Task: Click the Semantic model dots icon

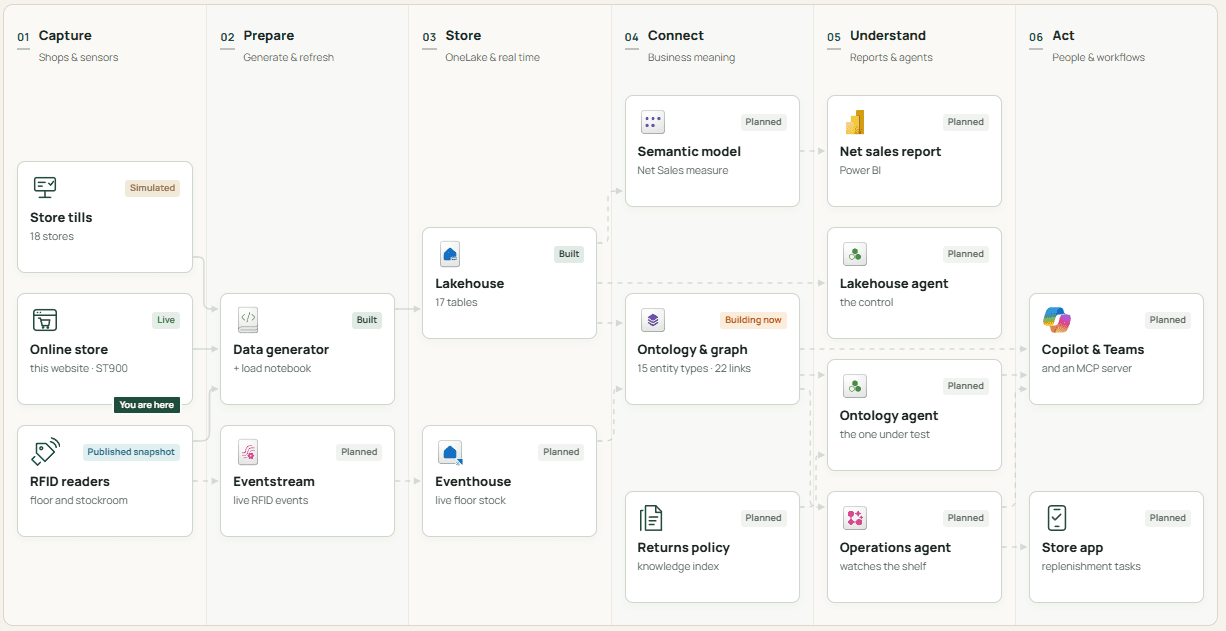Action: [652, 122]
